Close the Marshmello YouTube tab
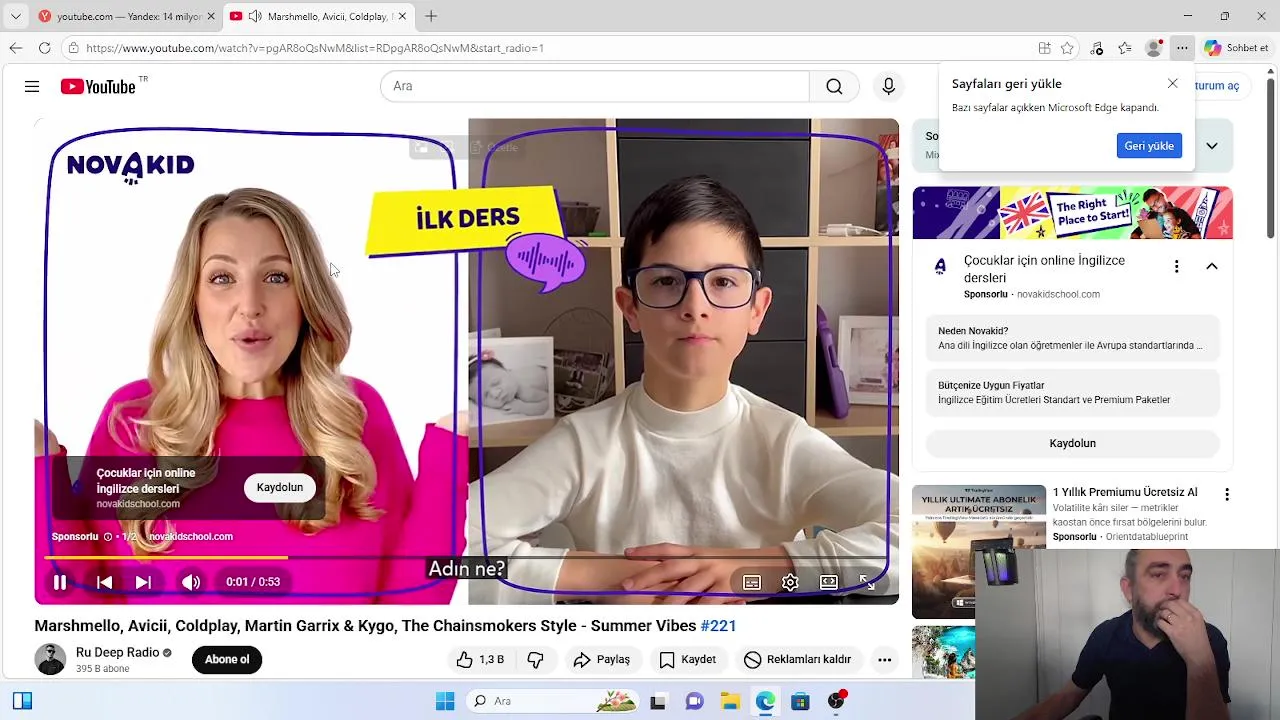 click(402, 17)
